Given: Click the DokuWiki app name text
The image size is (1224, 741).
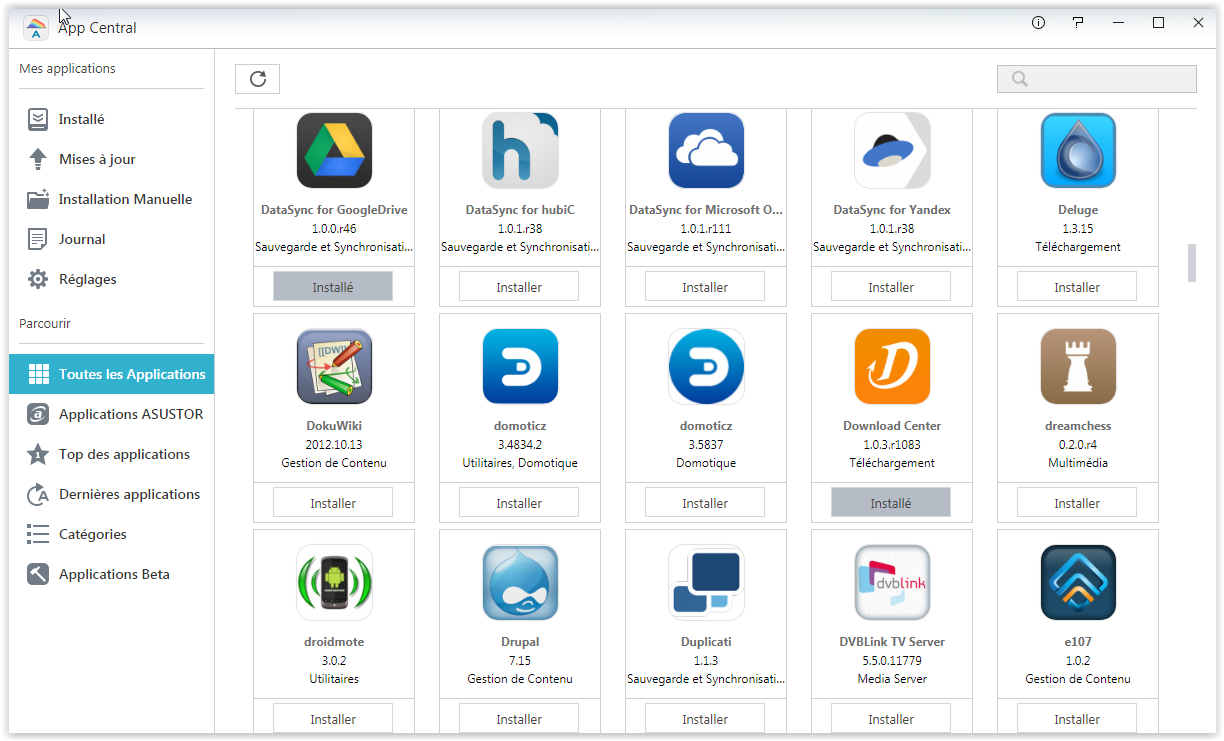Looking at the screenshot, I should (334, 426).
